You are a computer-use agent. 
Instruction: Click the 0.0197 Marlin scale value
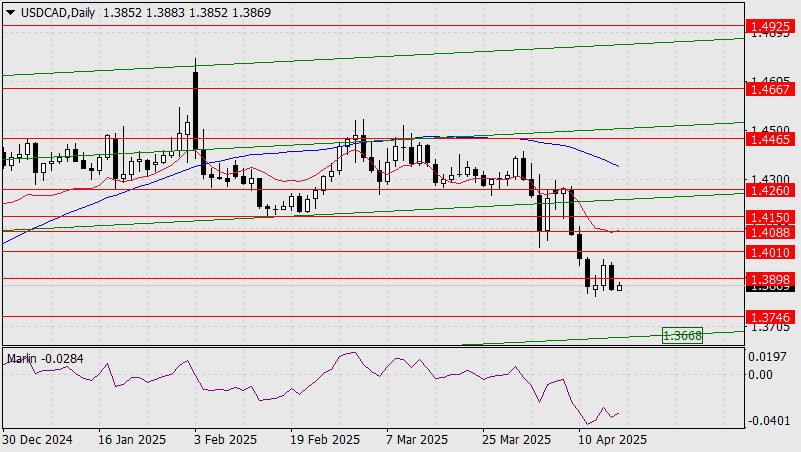tap(767, 357)
